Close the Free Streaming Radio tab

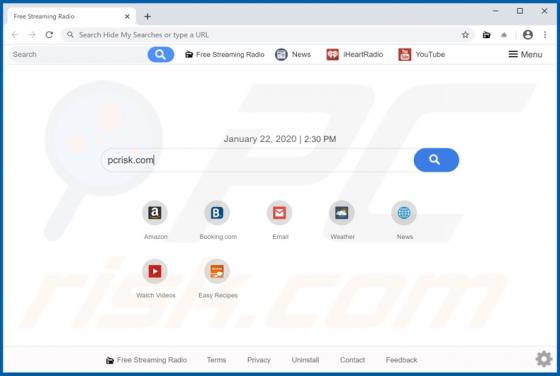pyautogui.click(x=127, y=16)
